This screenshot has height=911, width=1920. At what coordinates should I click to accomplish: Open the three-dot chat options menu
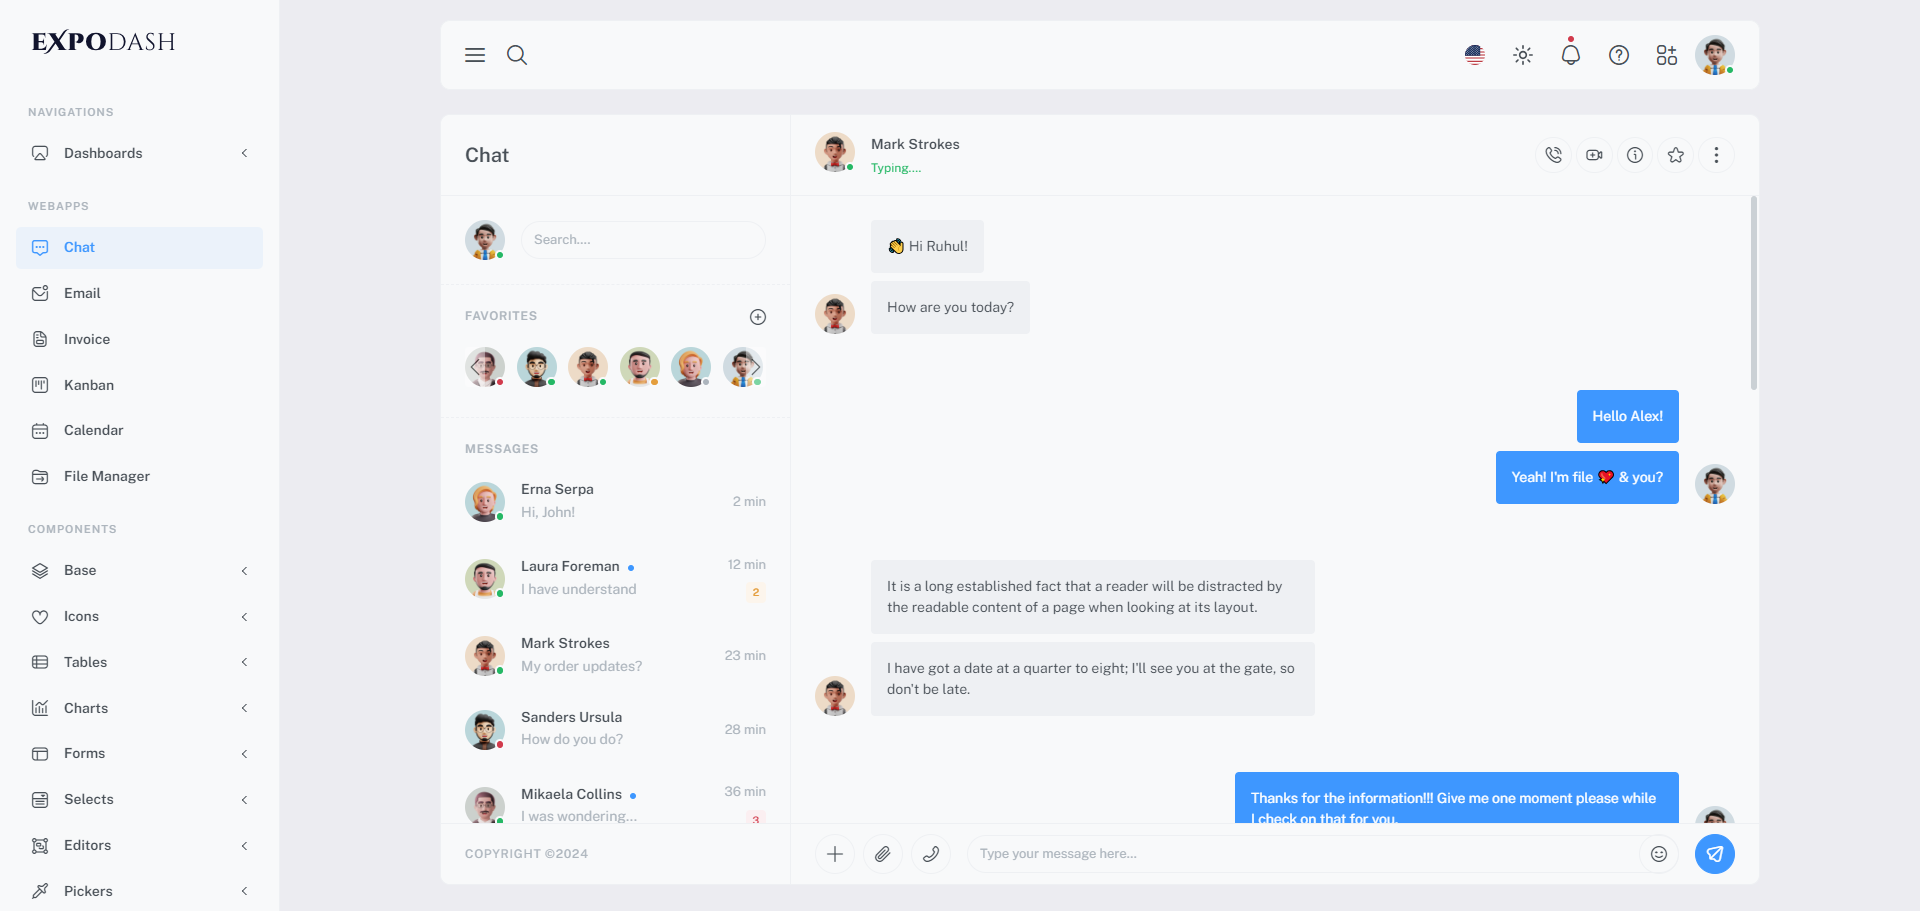pos(1717,155)
